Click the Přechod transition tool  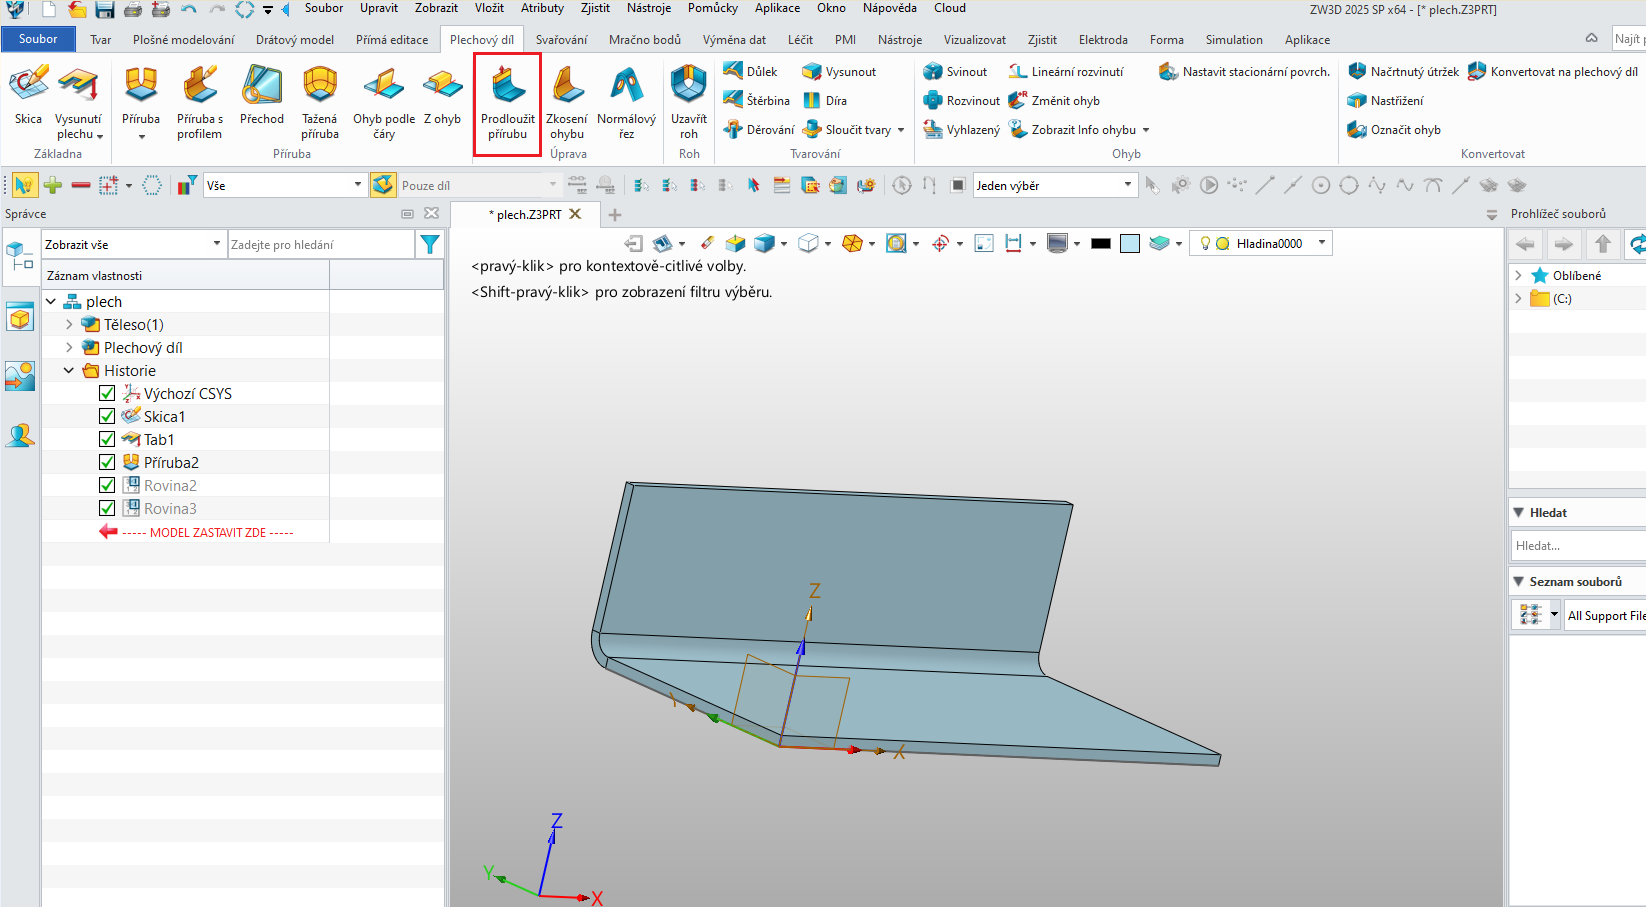point(262,96)
